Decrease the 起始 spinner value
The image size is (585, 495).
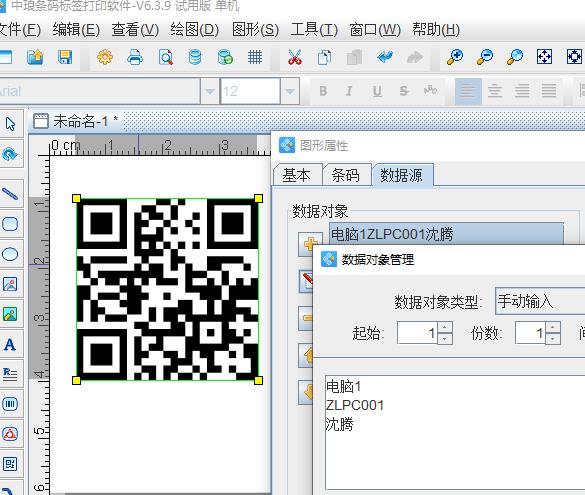pyautogui.click(x=445, y=338)
